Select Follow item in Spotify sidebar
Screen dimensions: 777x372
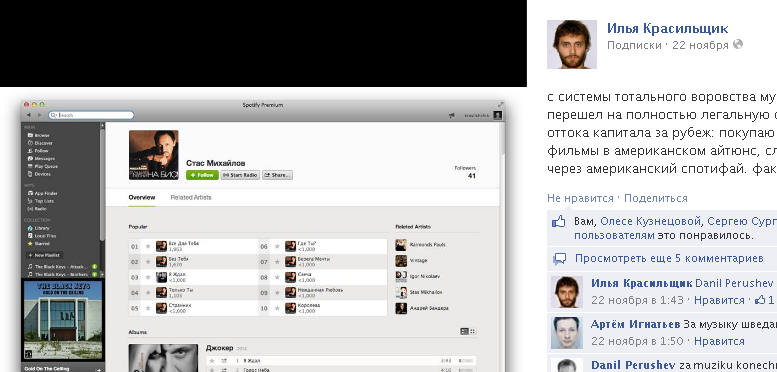coord(38,151)
